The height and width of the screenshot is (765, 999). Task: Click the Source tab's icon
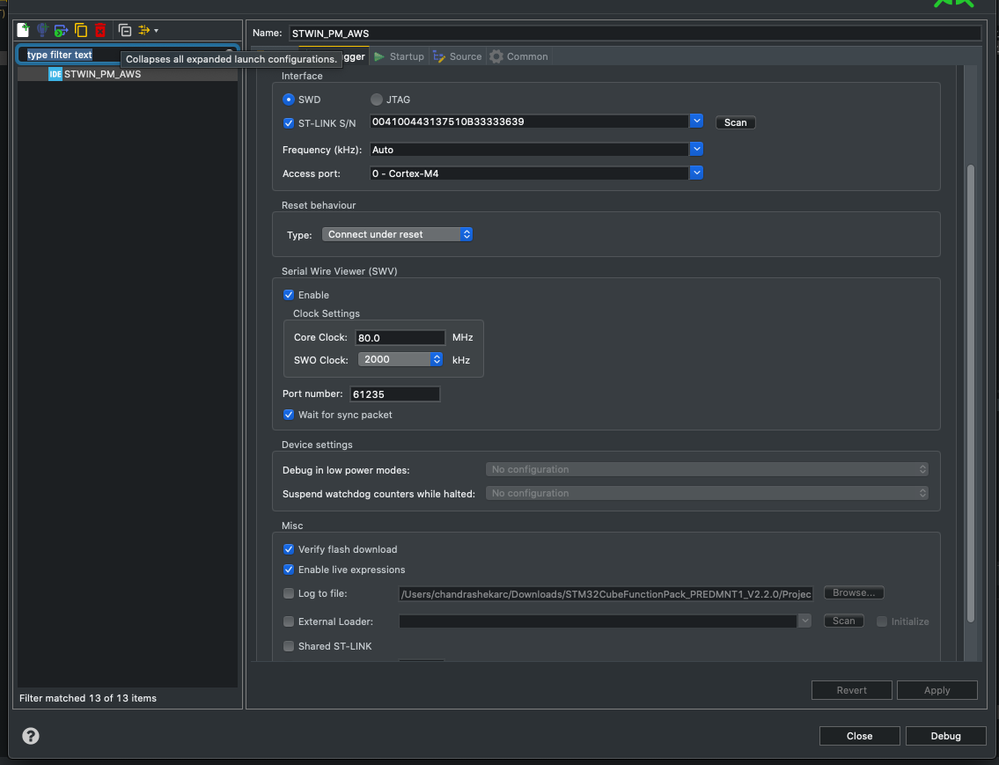point(439,57)
